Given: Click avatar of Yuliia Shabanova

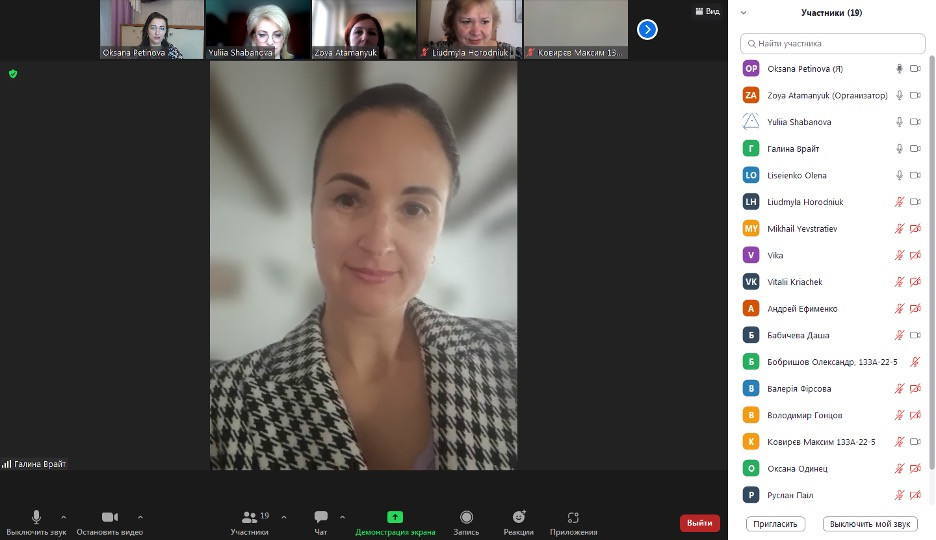Looking at the screenshot, I should click(x=751, y=122).
